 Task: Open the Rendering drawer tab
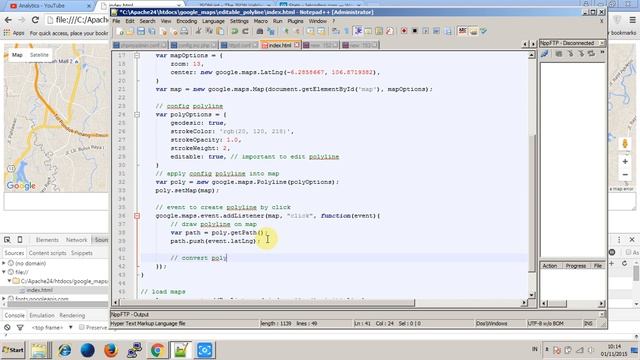(72, 316)
